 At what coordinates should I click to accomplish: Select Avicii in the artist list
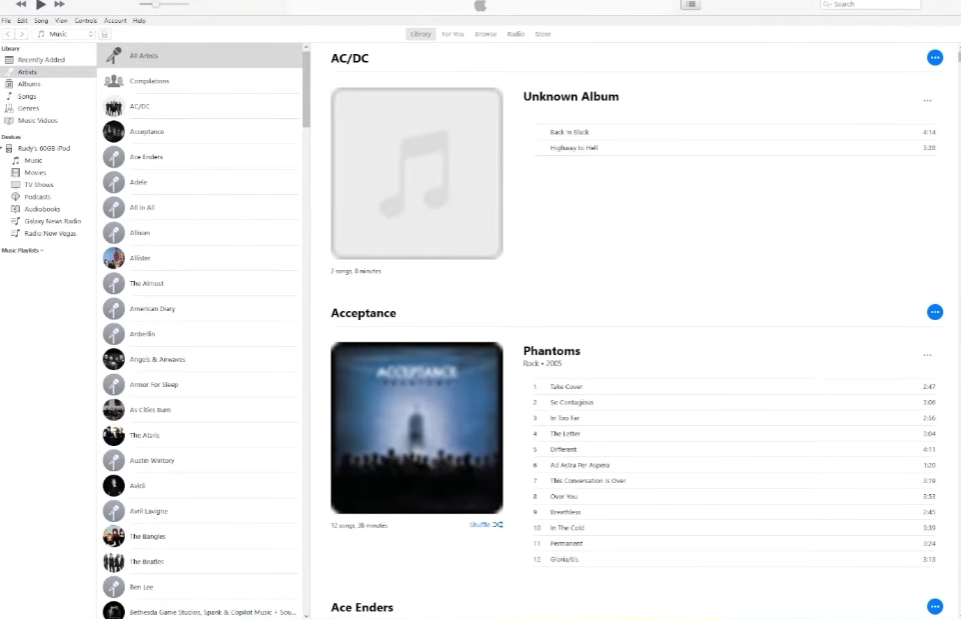(x=200, y=485)
